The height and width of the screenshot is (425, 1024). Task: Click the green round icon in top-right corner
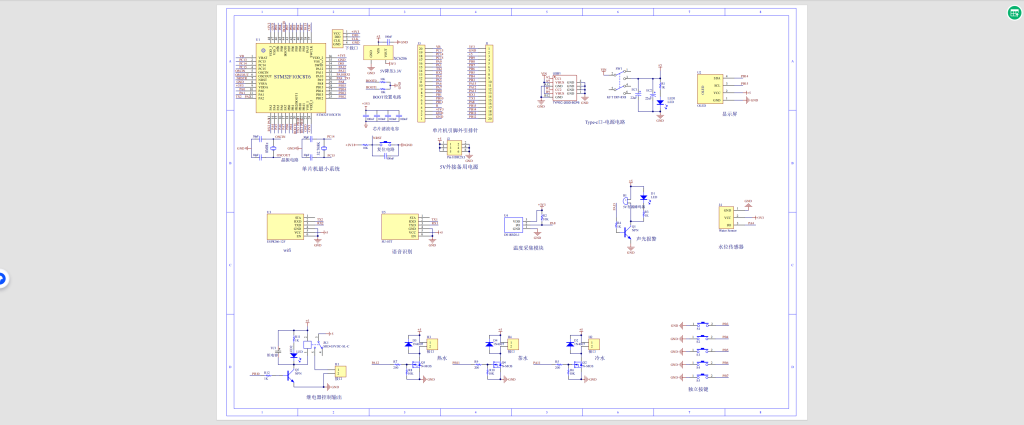(1014, 13)
